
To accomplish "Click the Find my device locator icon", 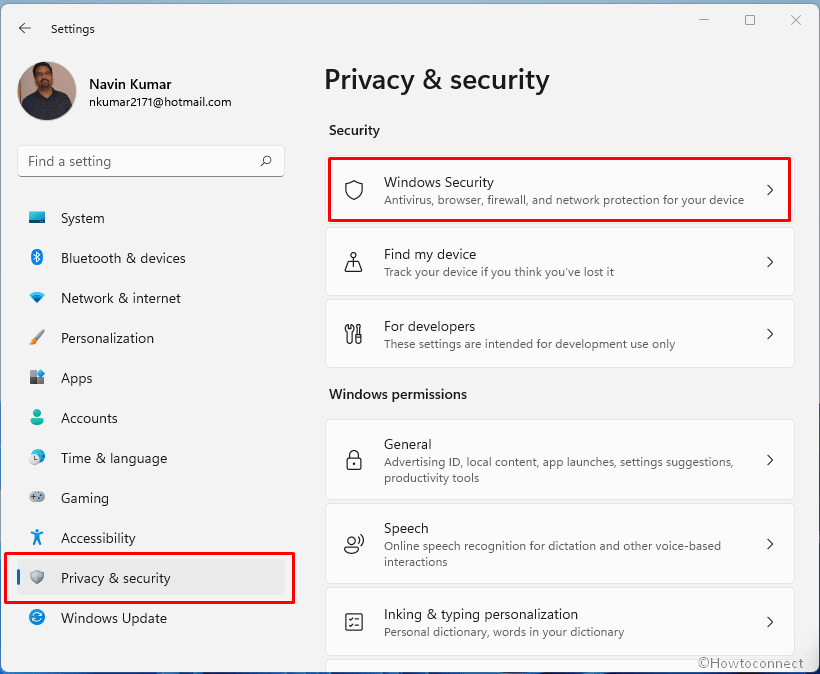I will [x=354, y=262].
